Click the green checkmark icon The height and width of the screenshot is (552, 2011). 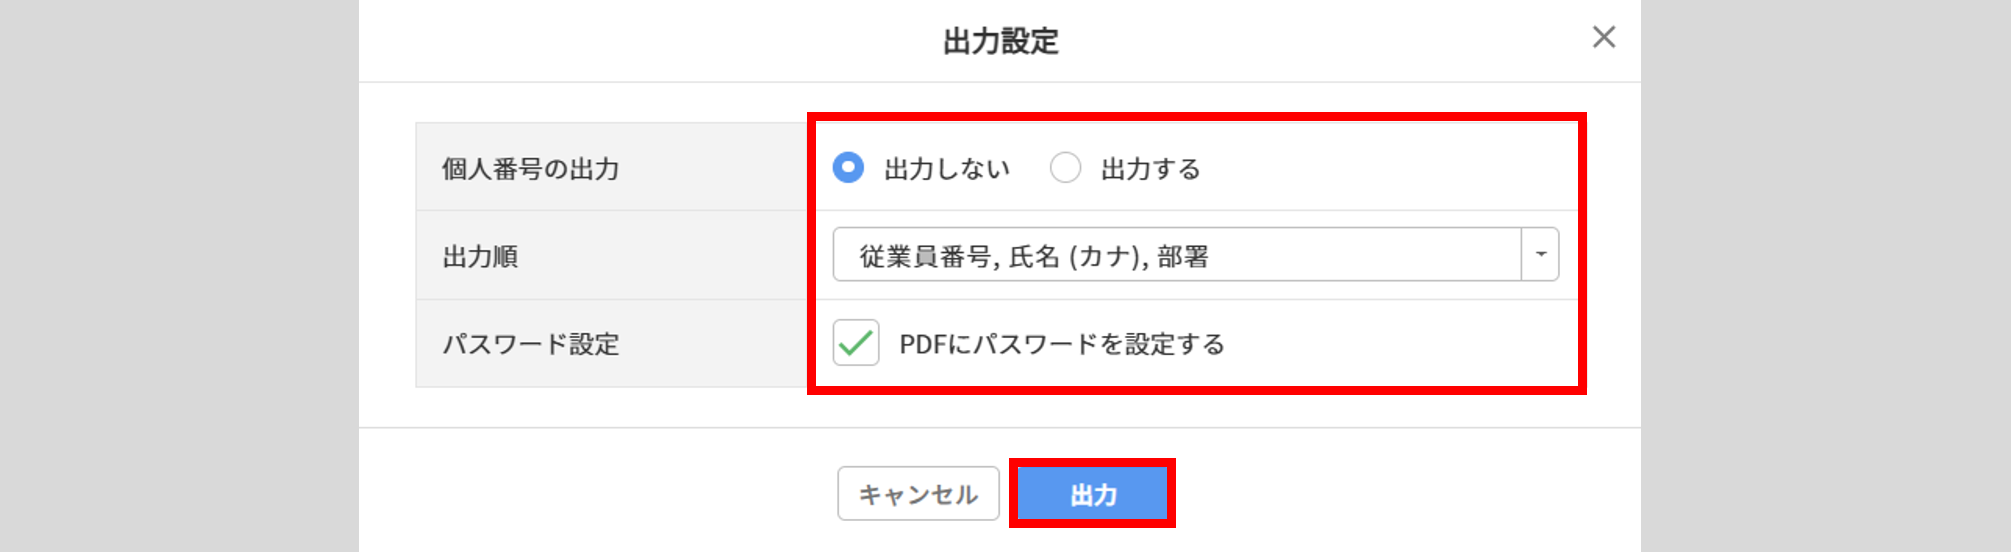coord(856,343)
